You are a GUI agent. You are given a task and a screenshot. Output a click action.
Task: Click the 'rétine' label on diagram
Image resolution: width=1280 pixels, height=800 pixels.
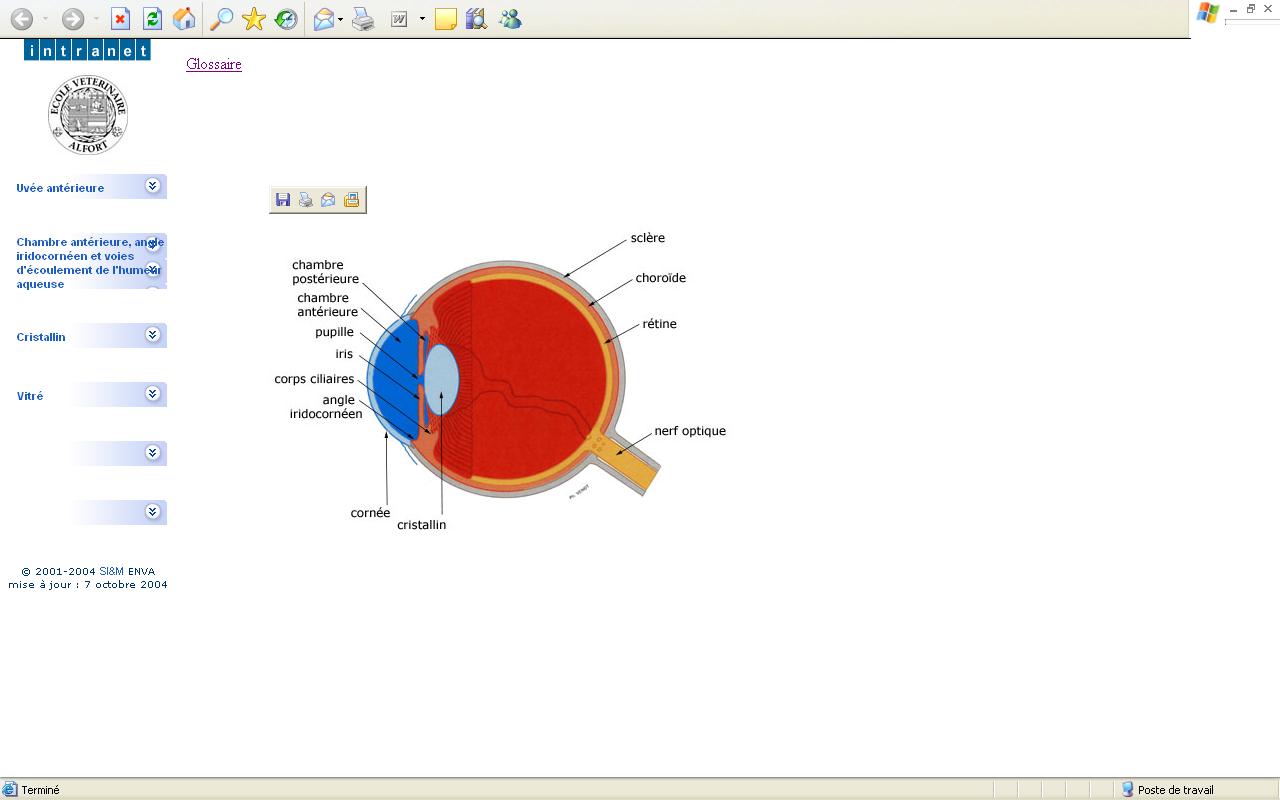point(660,324)
